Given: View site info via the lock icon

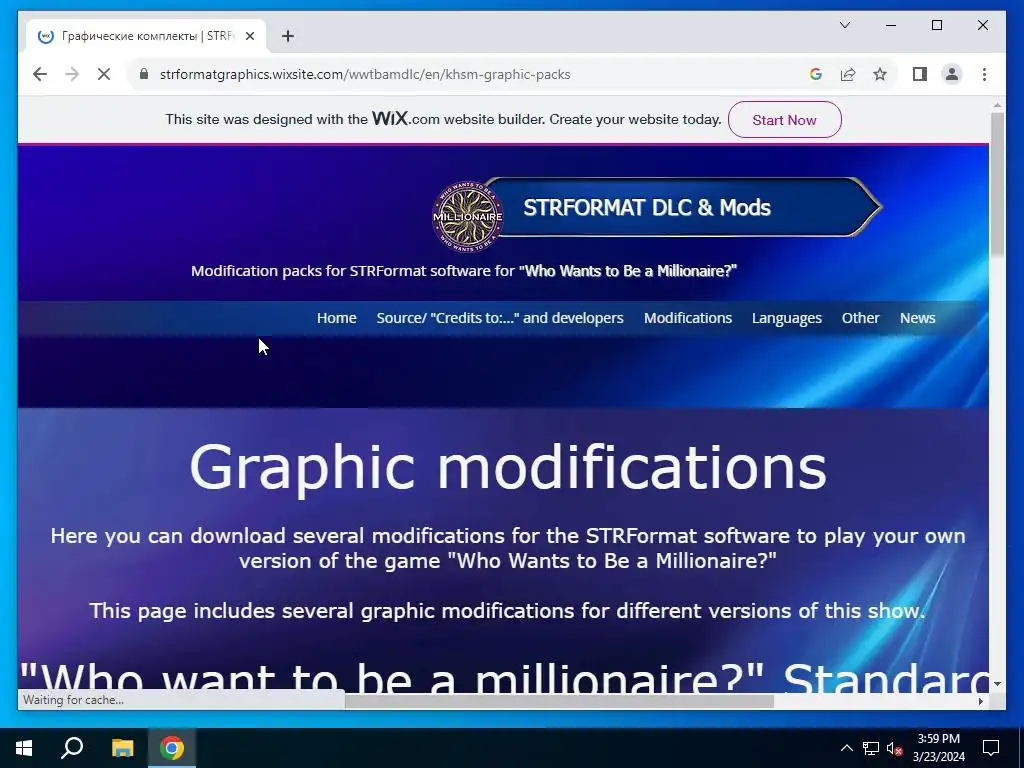Looking at the screenshot, I should point(144,74).
